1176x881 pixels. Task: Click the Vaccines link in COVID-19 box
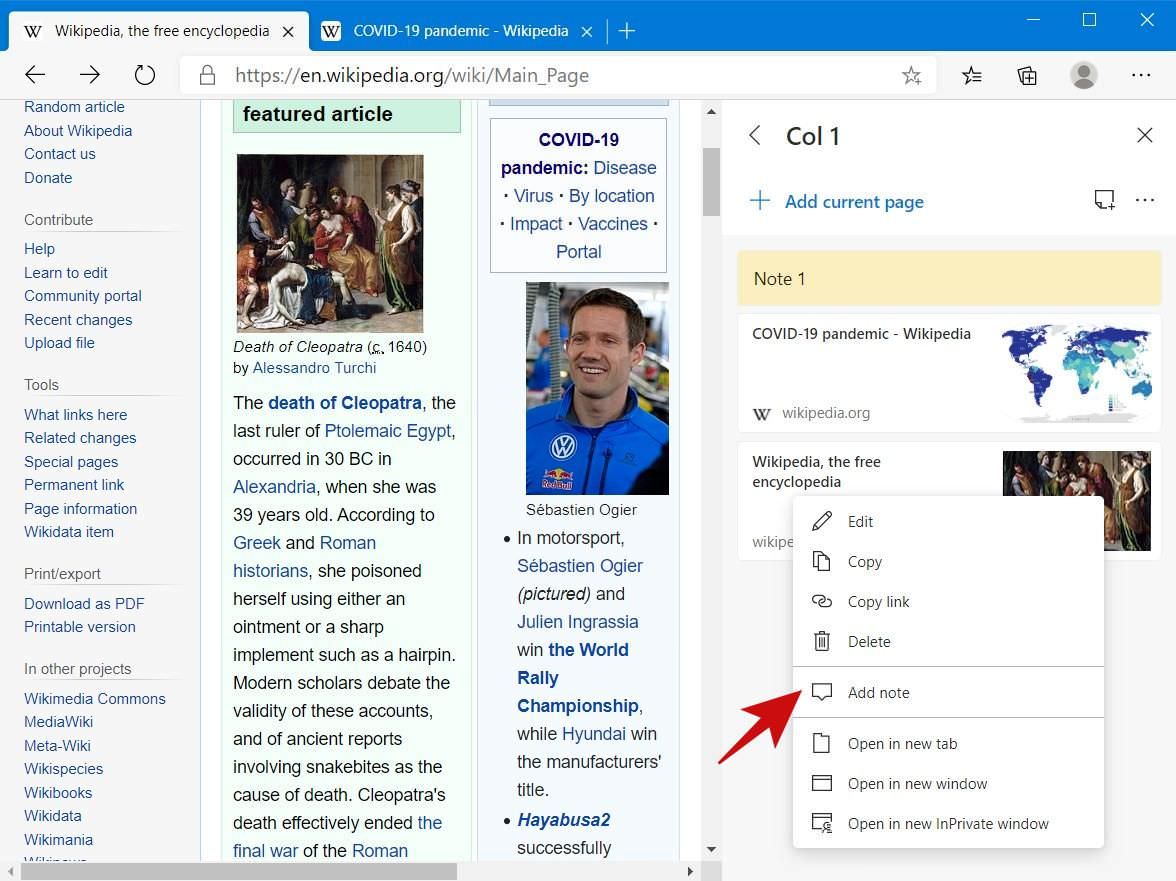click(x=613, y=223)
